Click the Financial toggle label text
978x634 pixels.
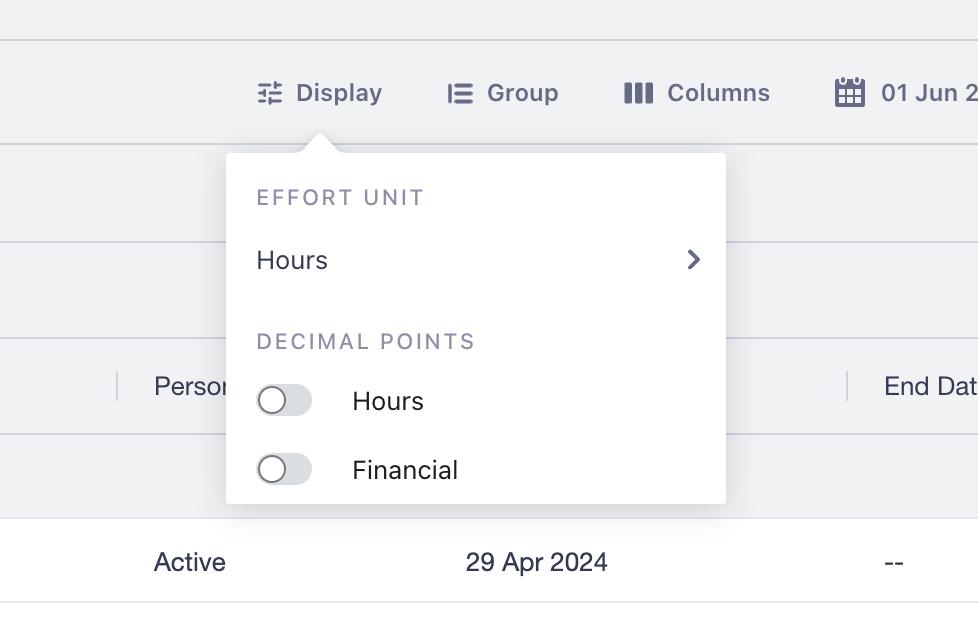405,470
